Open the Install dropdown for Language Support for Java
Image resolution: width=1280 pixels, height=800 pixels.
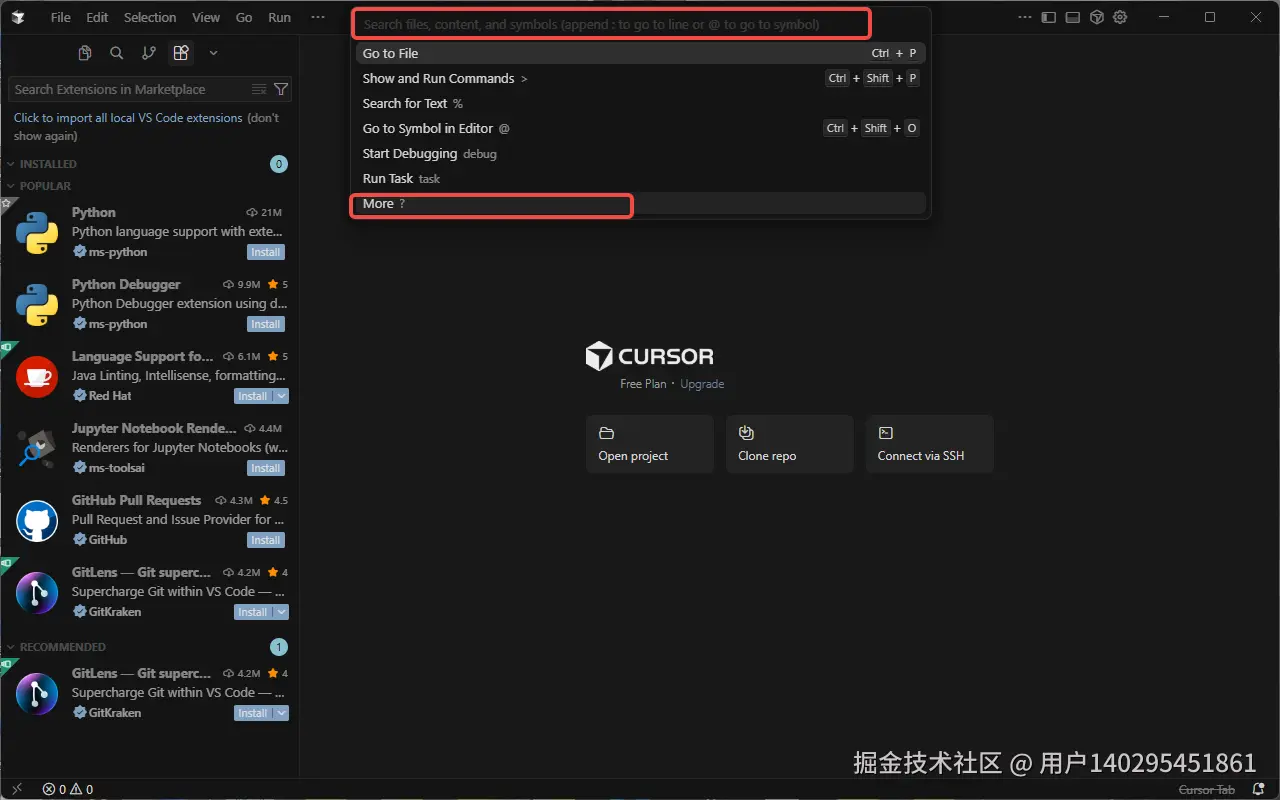pyautogui.click(x=282, y=396)
